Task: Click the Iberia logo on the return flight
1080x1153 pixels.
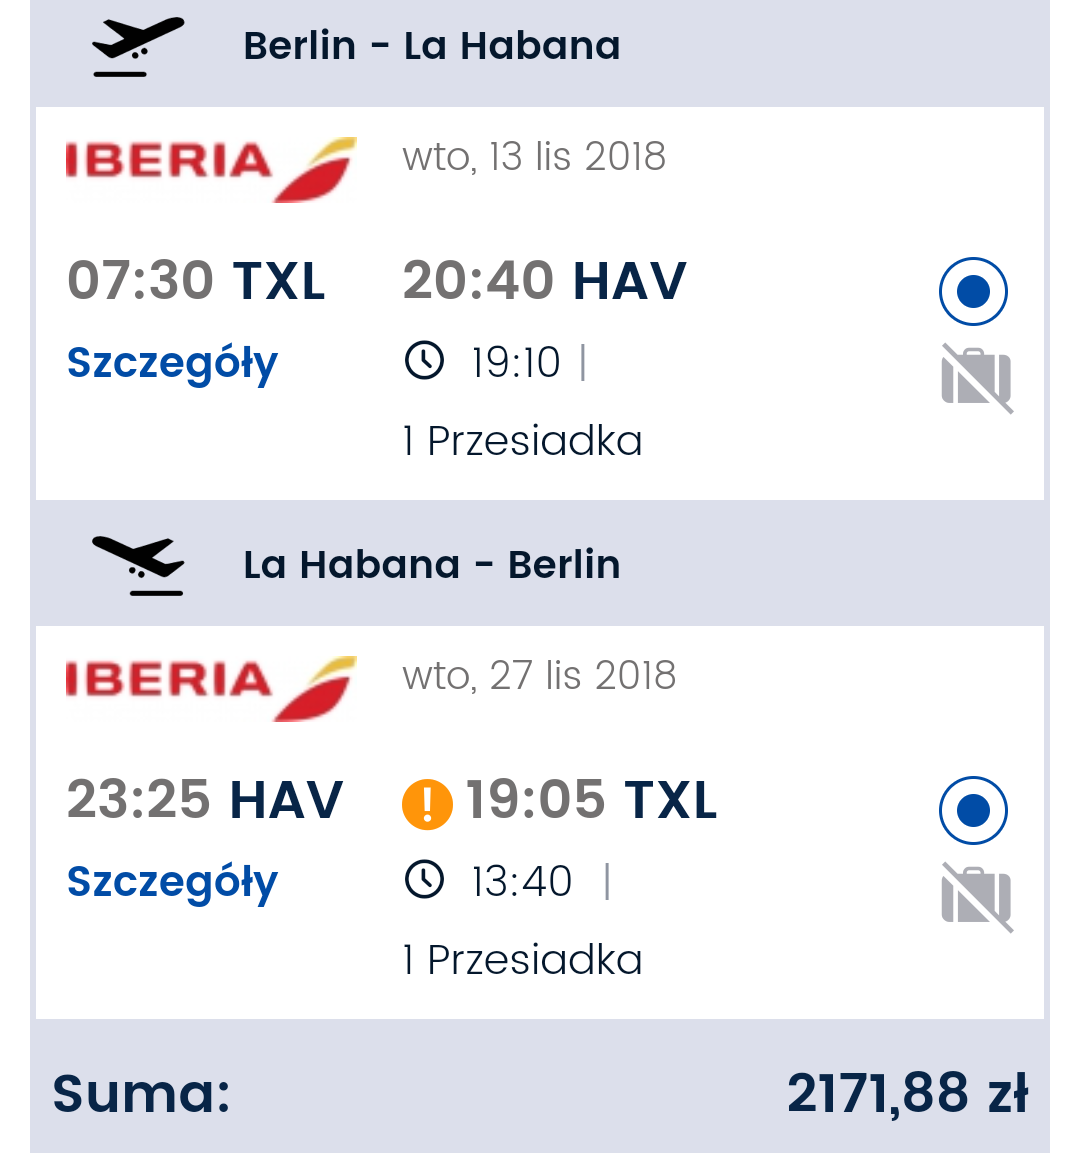Action: [x=211, y=688]
